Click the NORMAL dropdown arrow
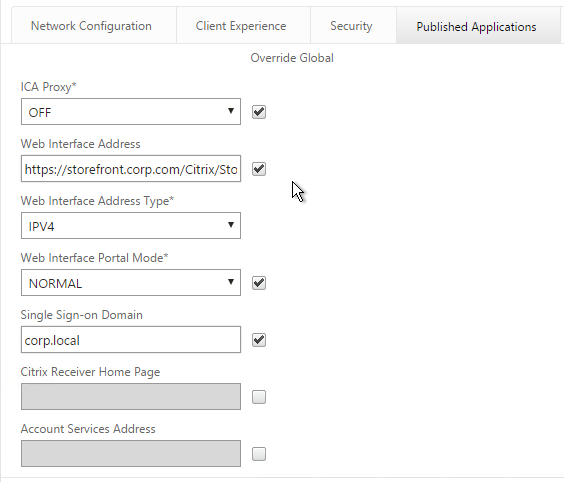The width and height of the screenshot is (564, 482). pos(231,282)
